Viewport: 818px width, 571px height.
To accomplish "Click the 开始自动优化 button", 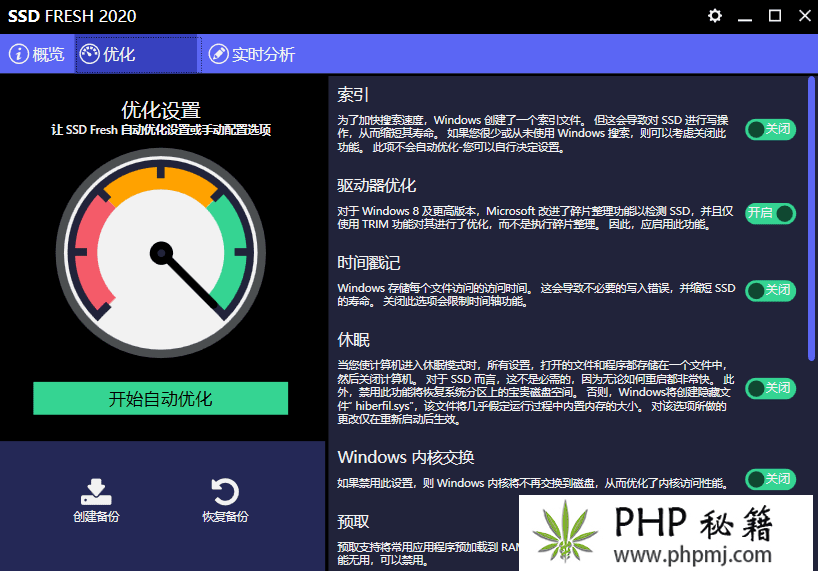I will click(x=161, y=398).
